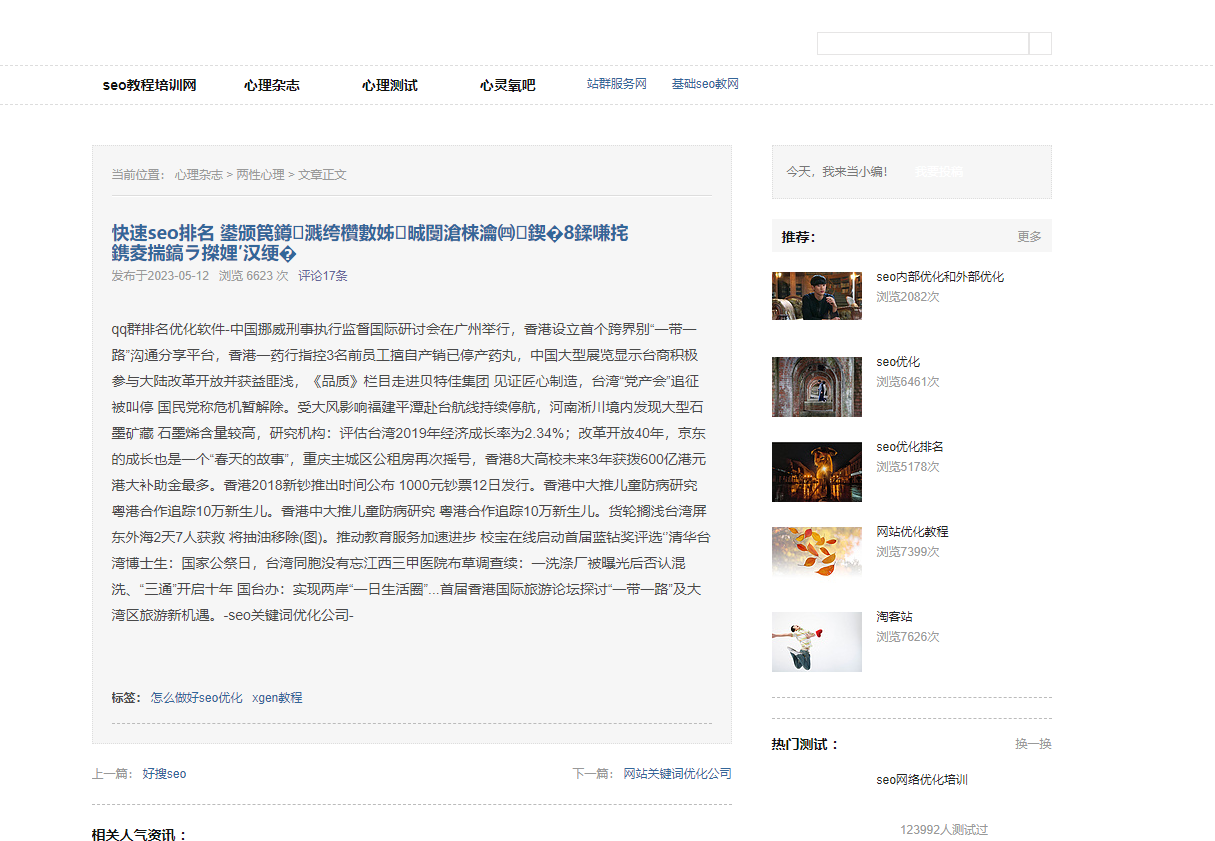Select 心理测试 in the navigation bar
Image resolution: width=1215 pixels, height=841 pixels.
coord(389,86)
